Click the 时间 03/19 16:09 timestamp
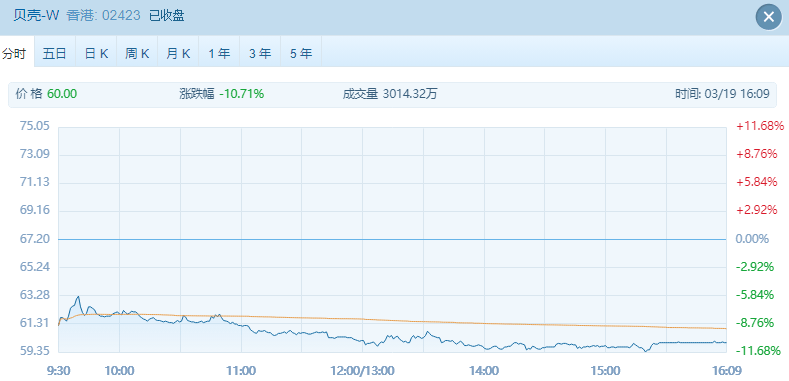The image size is (789, 381). pyautogui.click(x=723, y=94)
